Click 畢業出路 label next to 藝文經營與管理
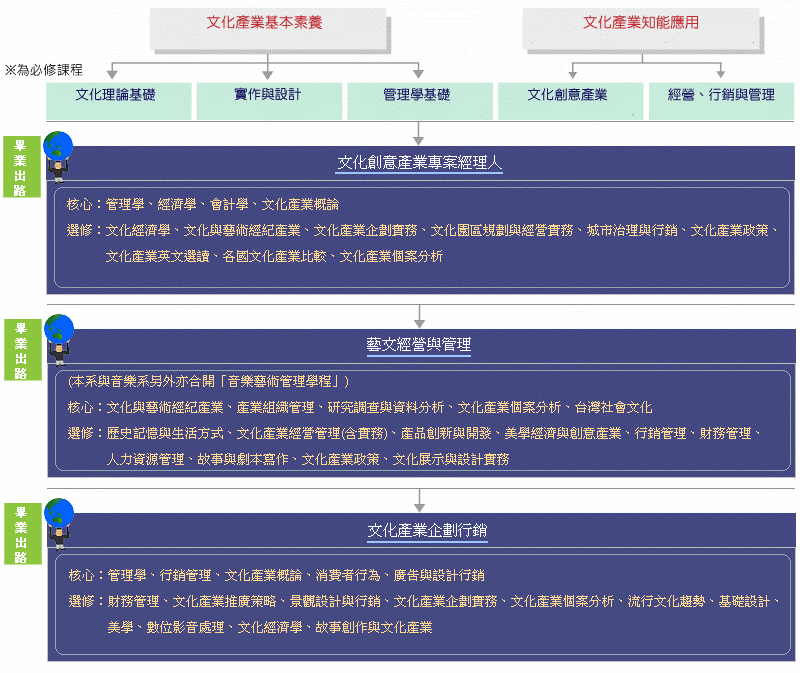800x673 pixels. pyautogui.click(x=22, y=350)
